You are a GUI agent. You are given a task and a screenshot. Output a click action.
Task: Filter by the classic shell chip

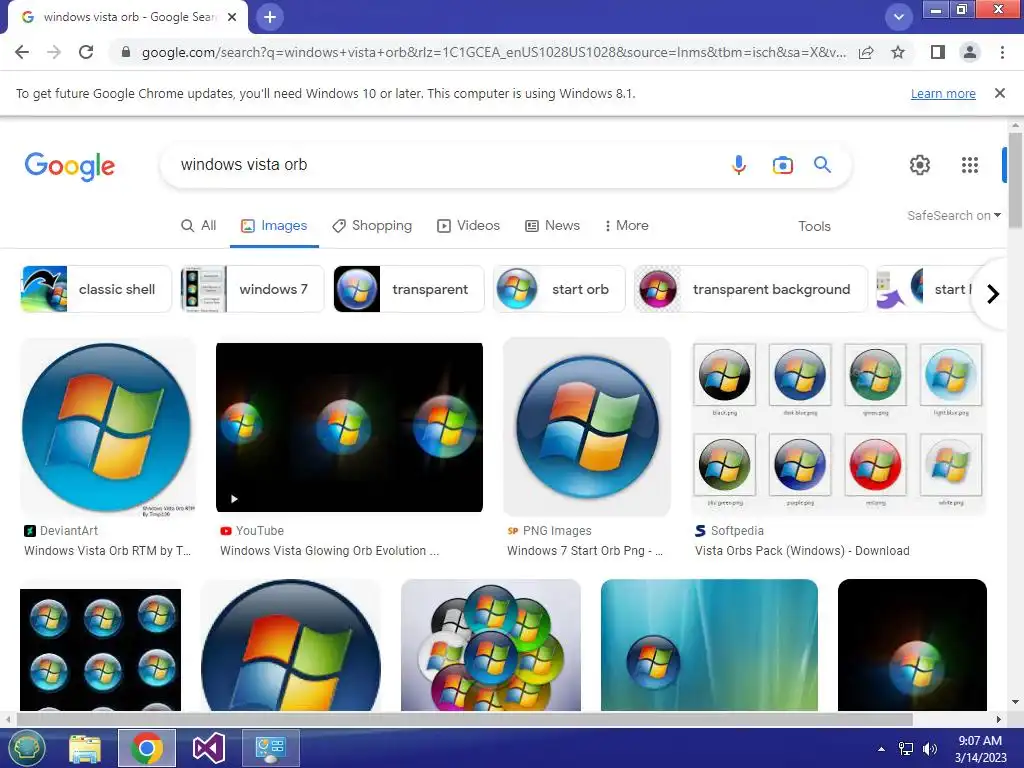coord(96,289)
